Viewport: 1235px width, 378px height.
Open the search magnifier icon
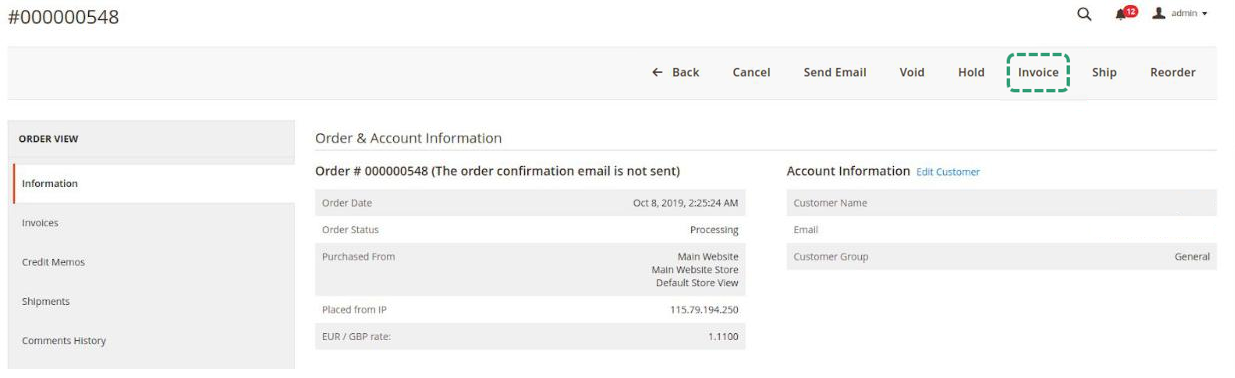(x=1084, y=14)
